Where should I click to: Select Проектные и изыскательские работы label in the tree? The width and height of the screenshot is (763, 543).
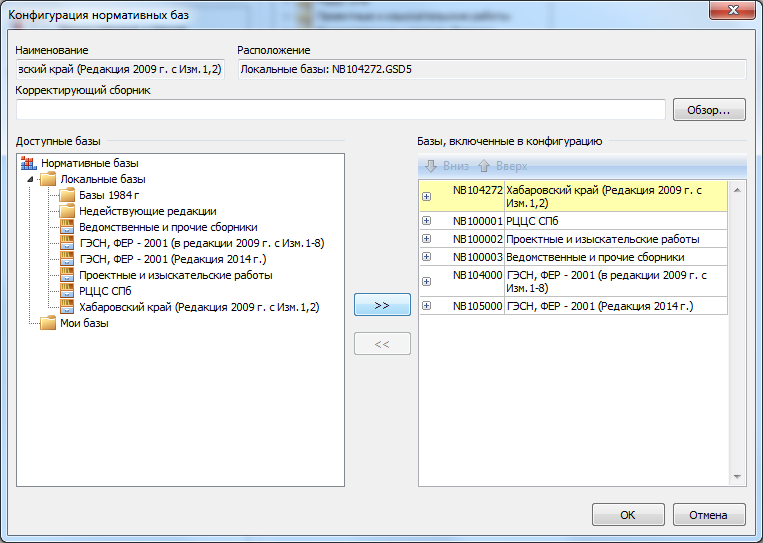click(176, 275)
